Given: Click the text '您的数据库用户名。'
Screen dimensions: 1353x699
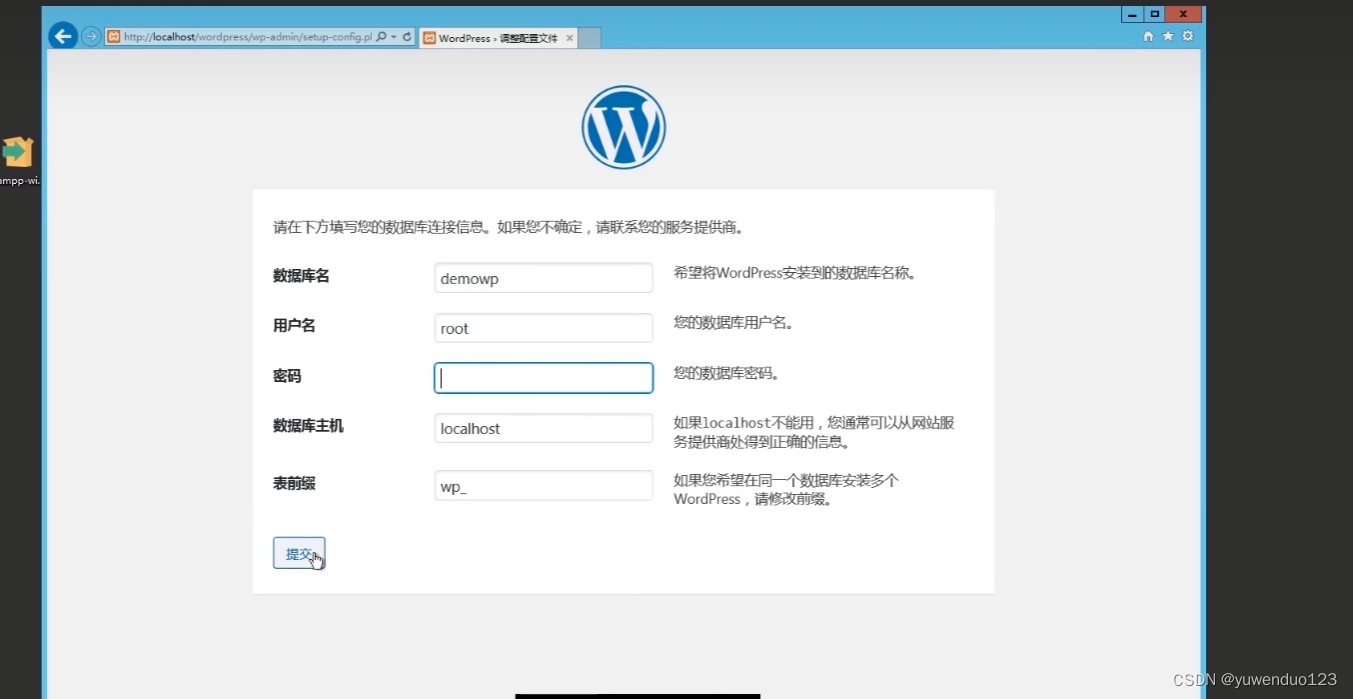Looking at the screenshot, I should 734,323.
